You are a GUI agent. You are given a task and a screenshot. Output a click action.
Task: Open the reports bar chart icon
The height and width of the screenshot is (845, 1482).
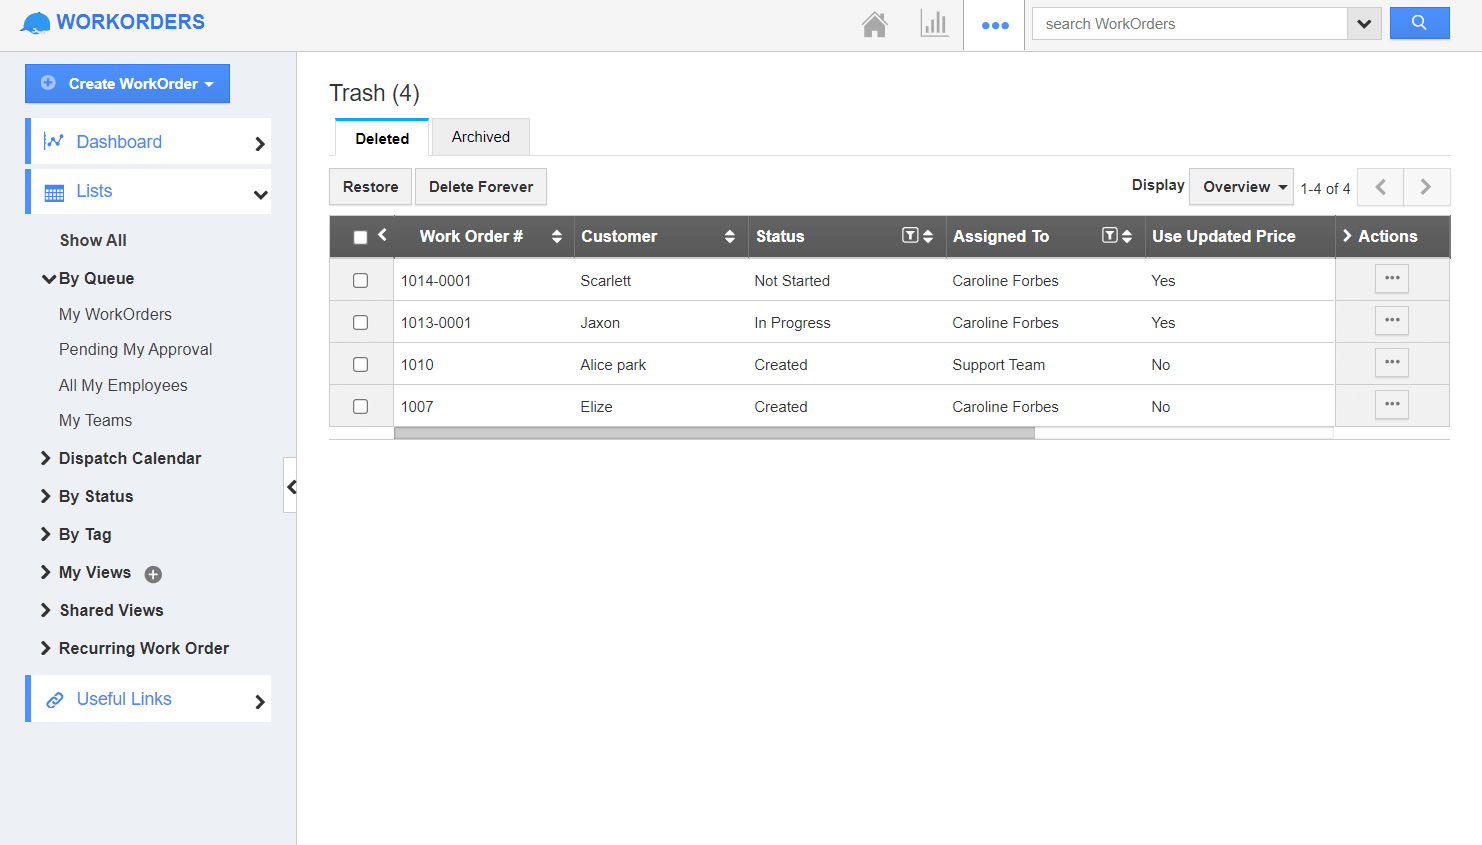click(x=934, y=24)
